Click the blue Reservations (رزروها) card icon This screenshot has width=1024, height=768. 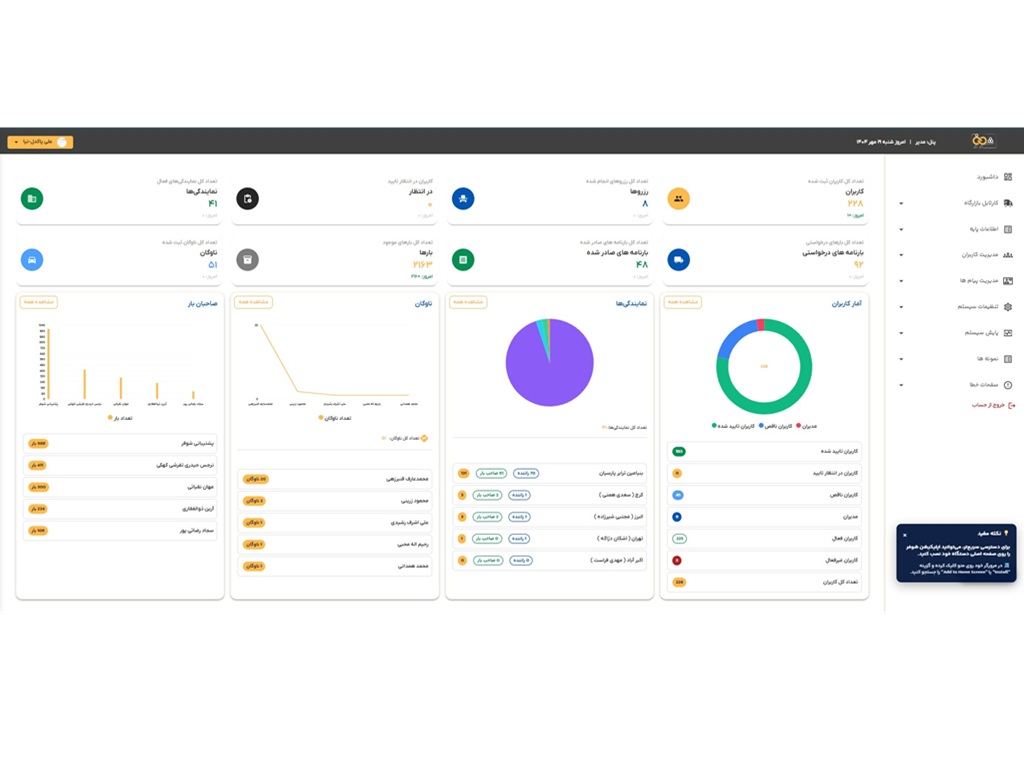[463, 199]
